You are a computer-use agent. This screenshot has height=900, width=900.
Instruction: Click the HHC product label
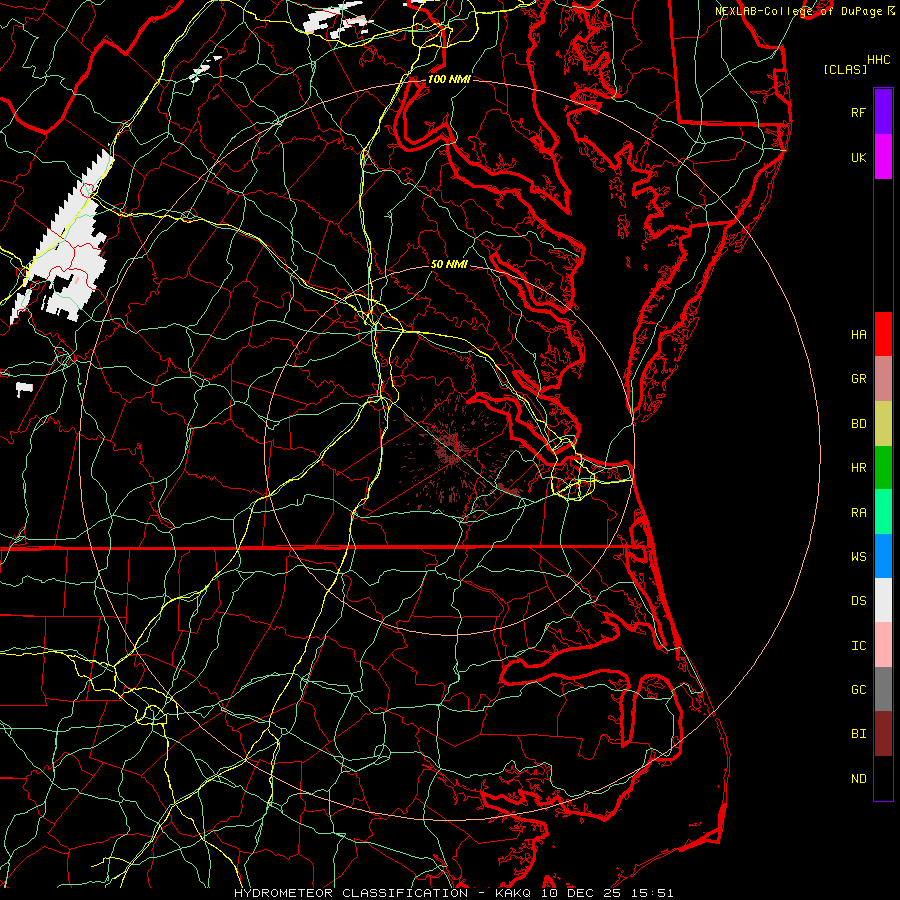click(878, 60)
